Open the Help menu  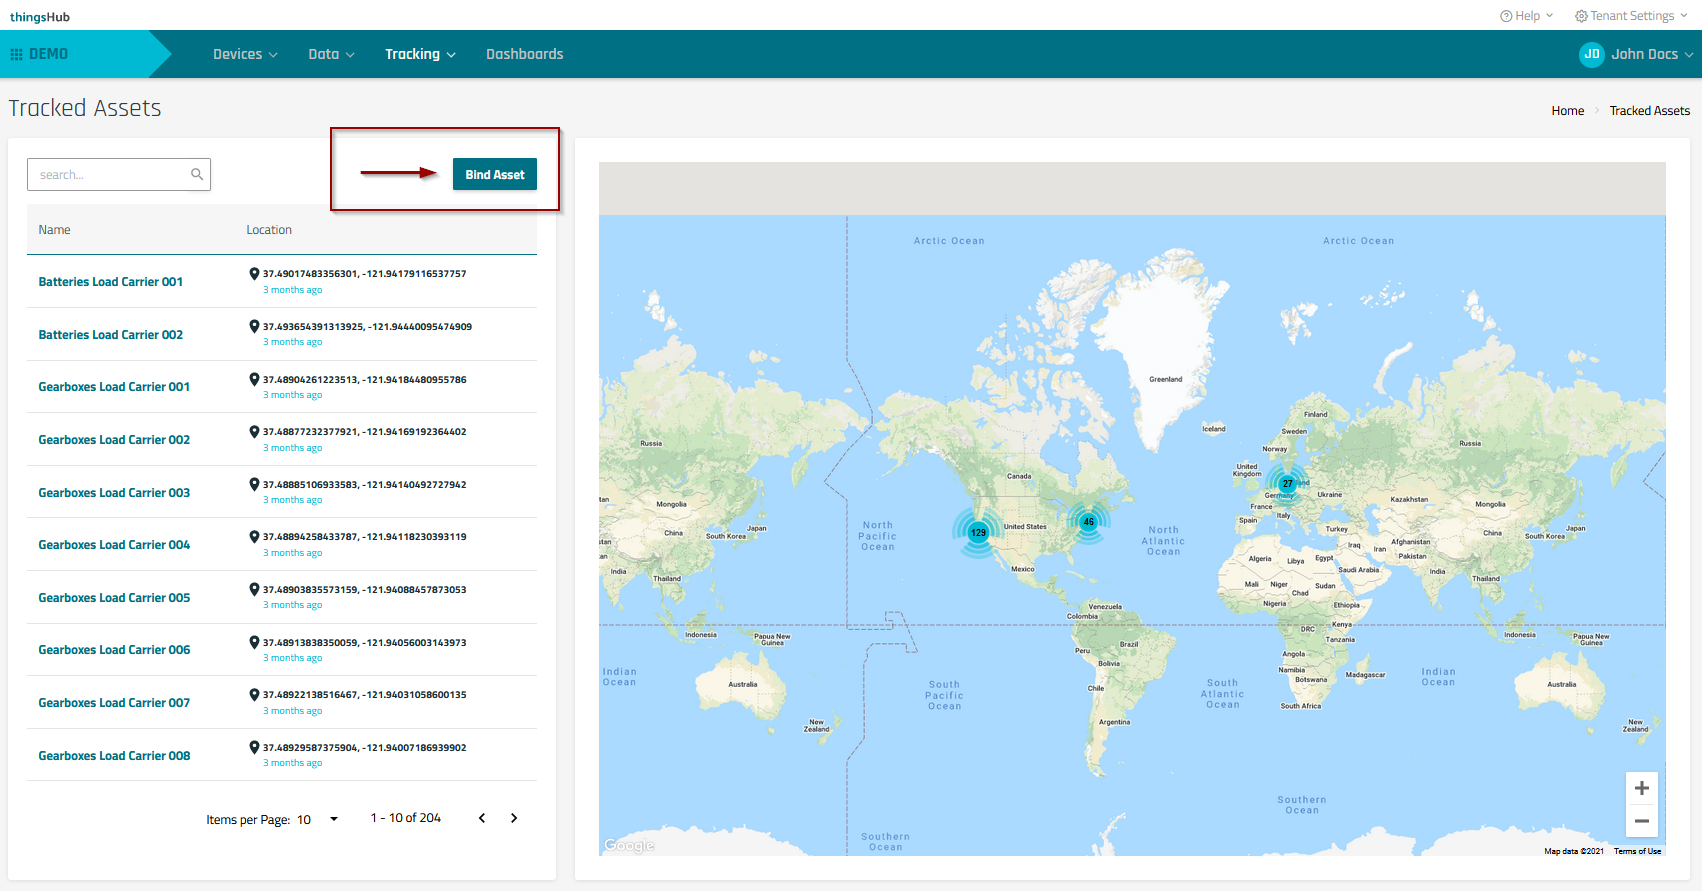tap(1526, 16)
